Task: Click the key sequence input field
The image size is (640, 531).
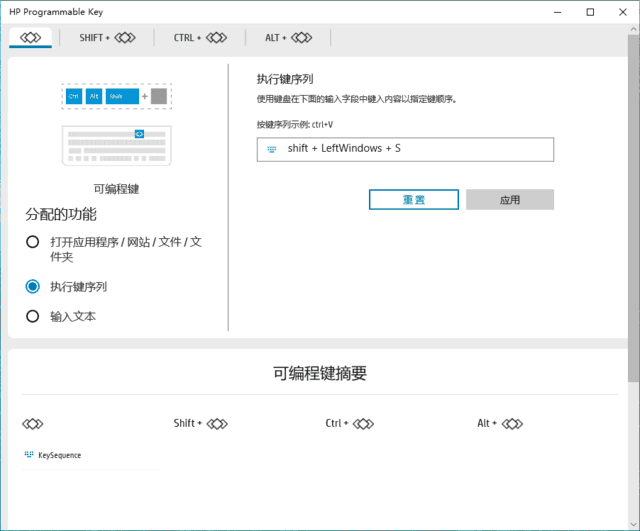Action: click(x=405, y=149)
